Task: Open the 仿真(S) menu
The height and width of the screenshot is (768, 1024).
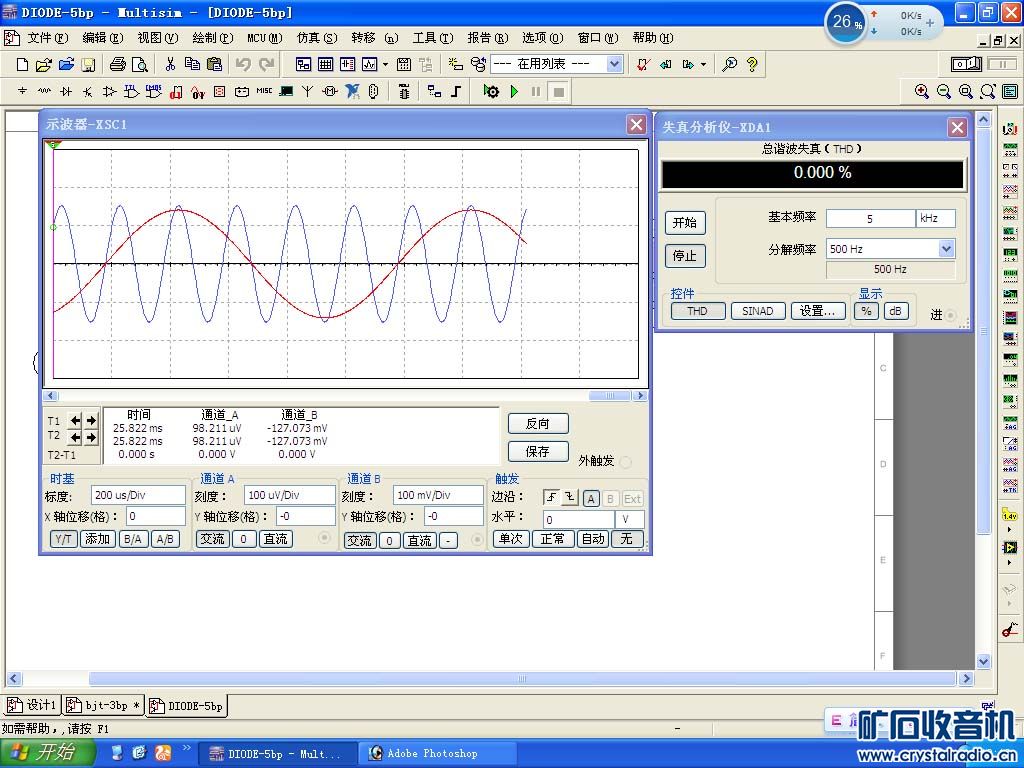Action: 316,38
